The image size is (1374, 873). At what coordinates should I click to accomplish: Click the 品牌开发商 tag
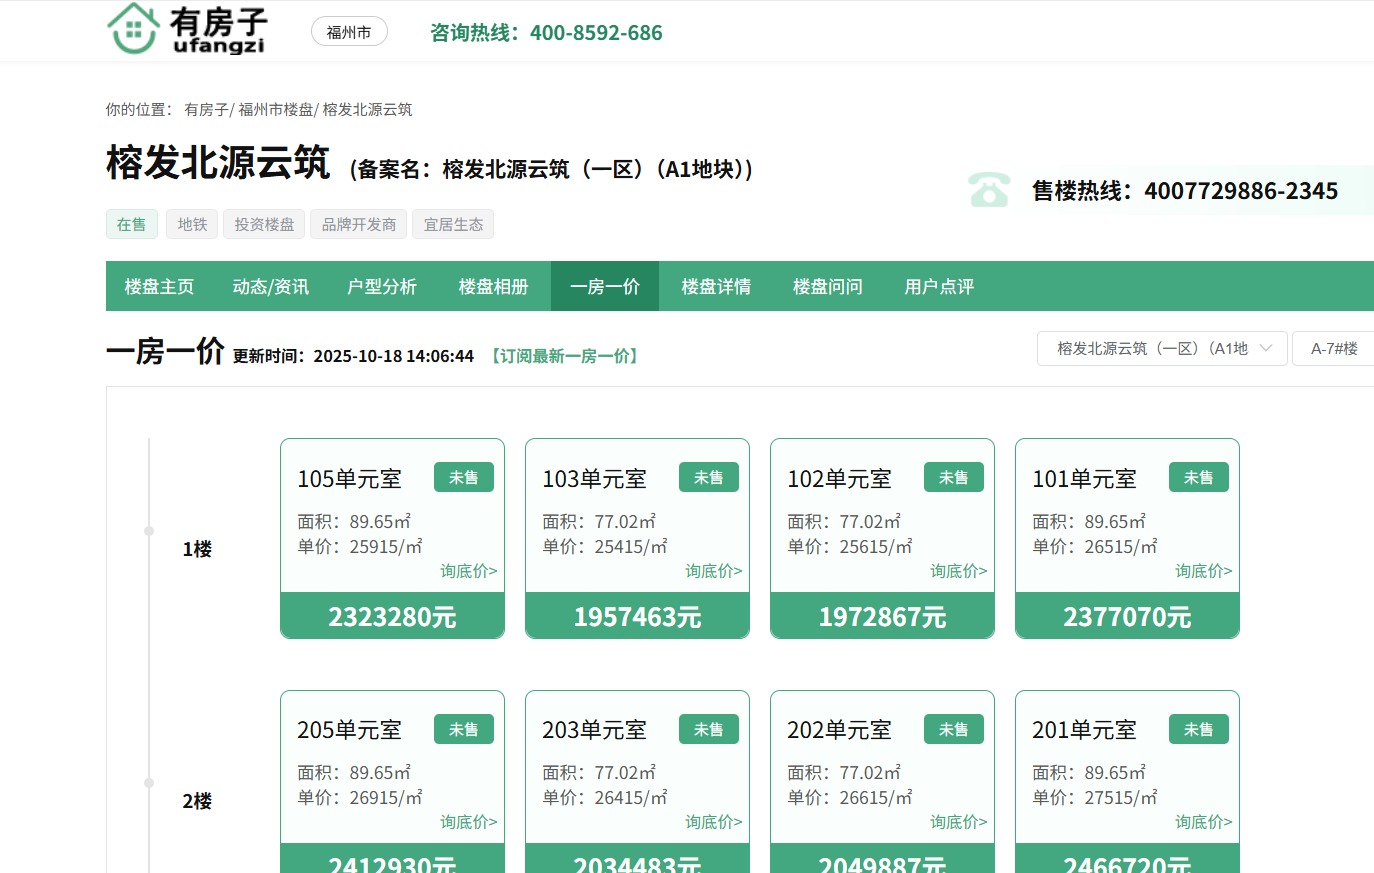359,224
